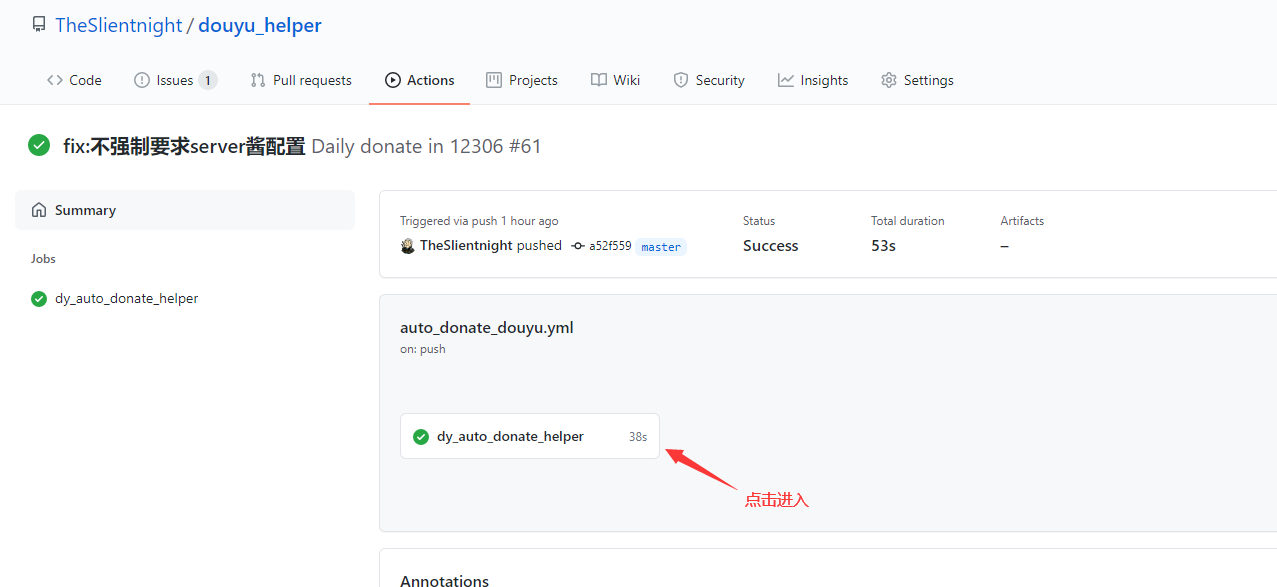
Task: Click the Jobs label in sidebar
Action: (x=43, y=259)
